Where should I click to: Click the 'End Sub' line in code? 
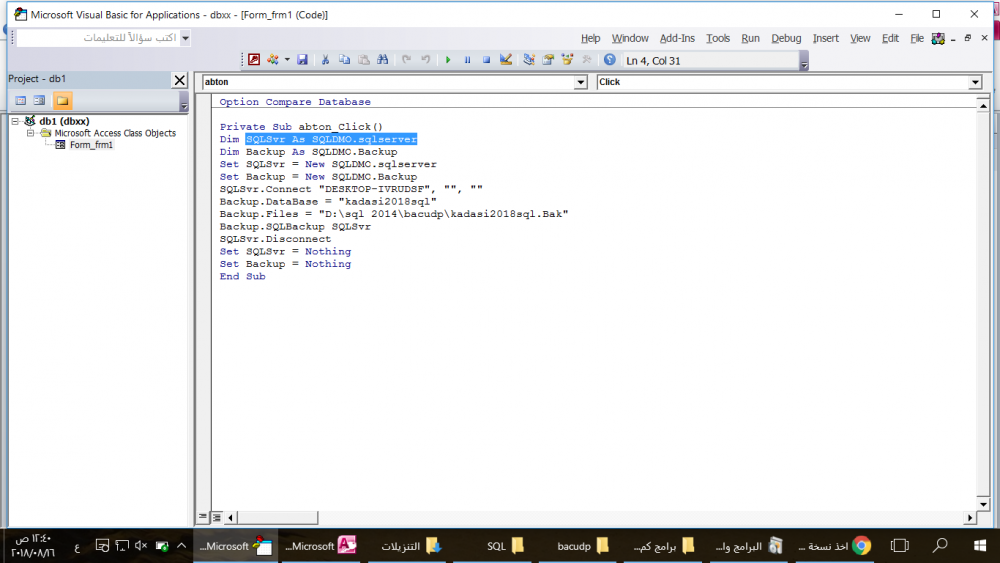tap(242, 277)
